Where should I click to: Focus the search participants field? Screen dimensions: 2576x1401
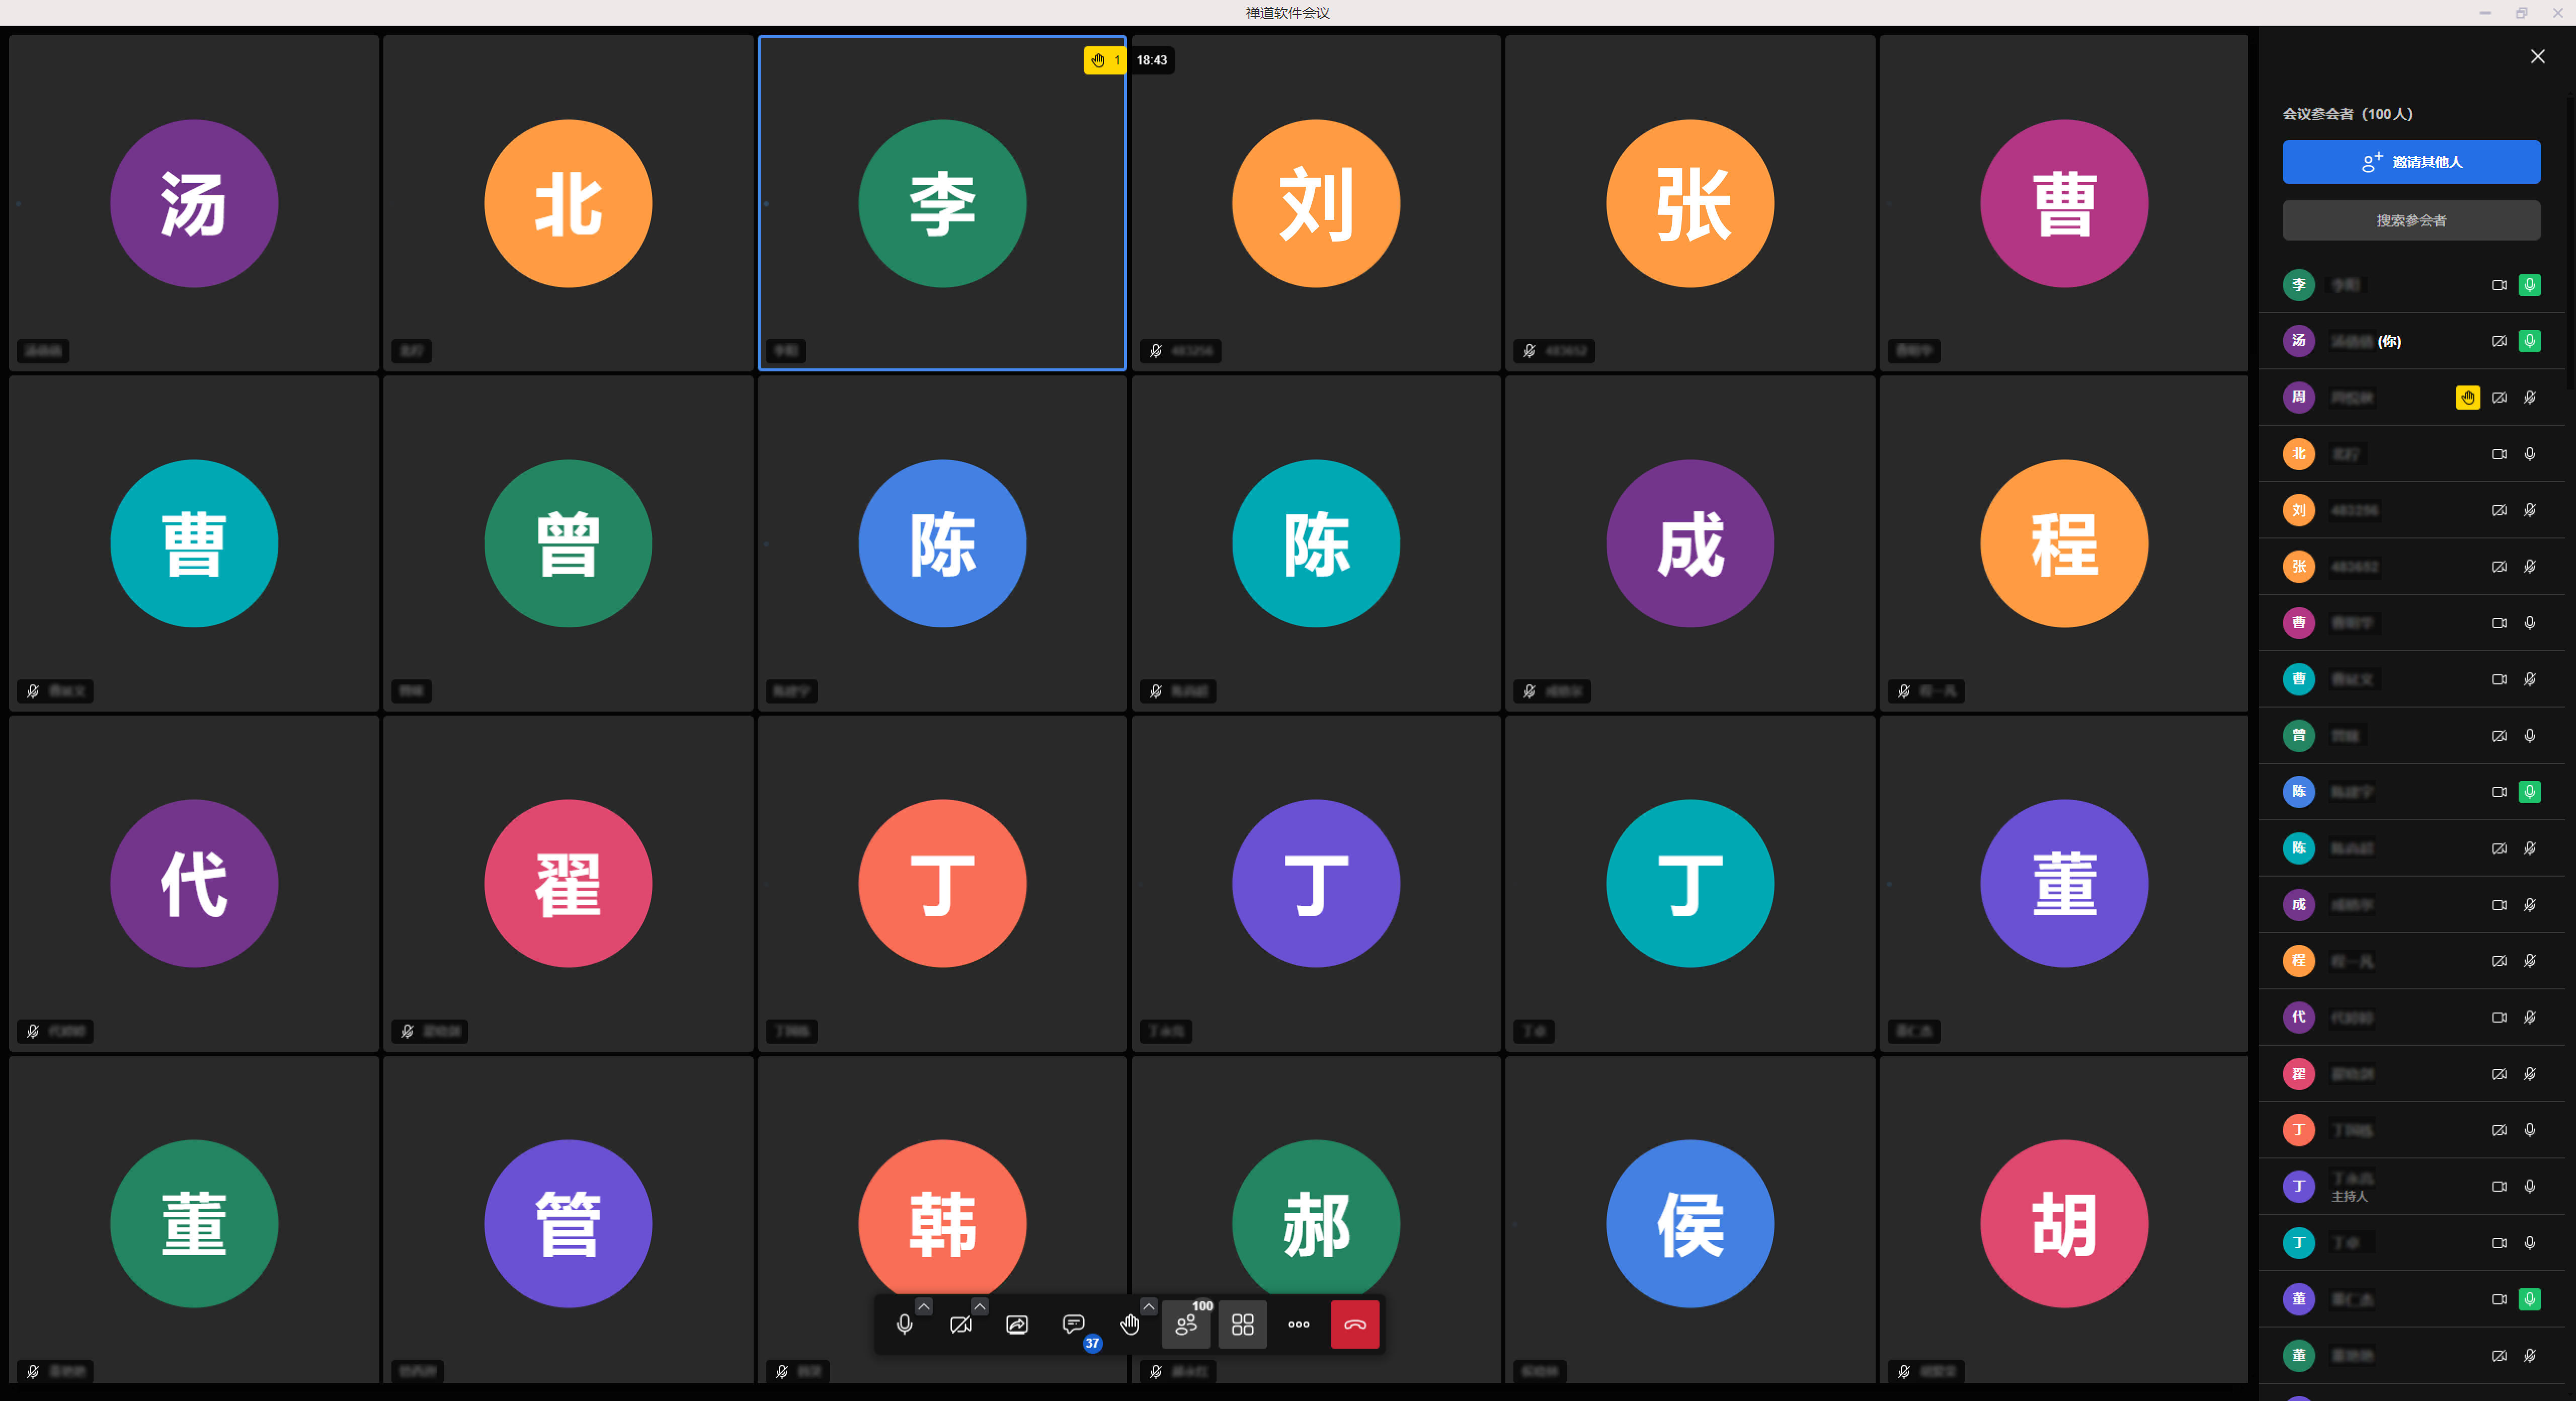coord(2411,220)
